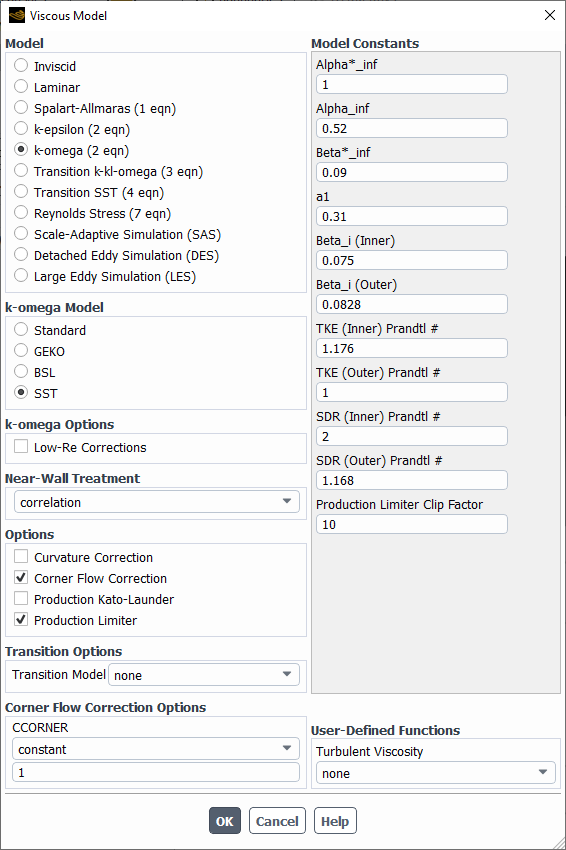Choose Reynolds Stress (7 eqn) model
The width and height of the screenshot is (566, 850).
point(21,213)
